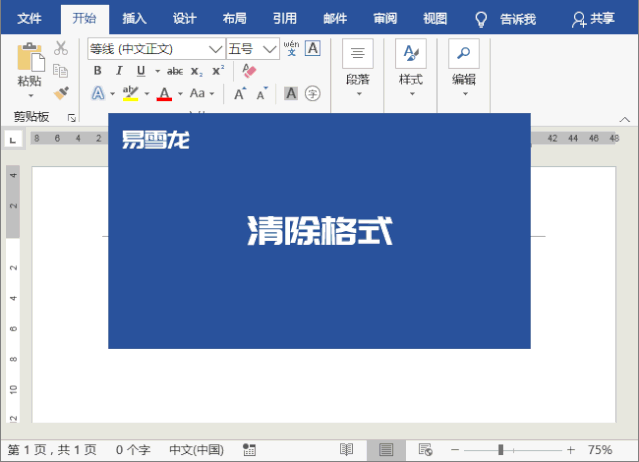This screenshot has height=462, width=639.
Task: Click the 告诉我 search box
Action: click(518, 19)
